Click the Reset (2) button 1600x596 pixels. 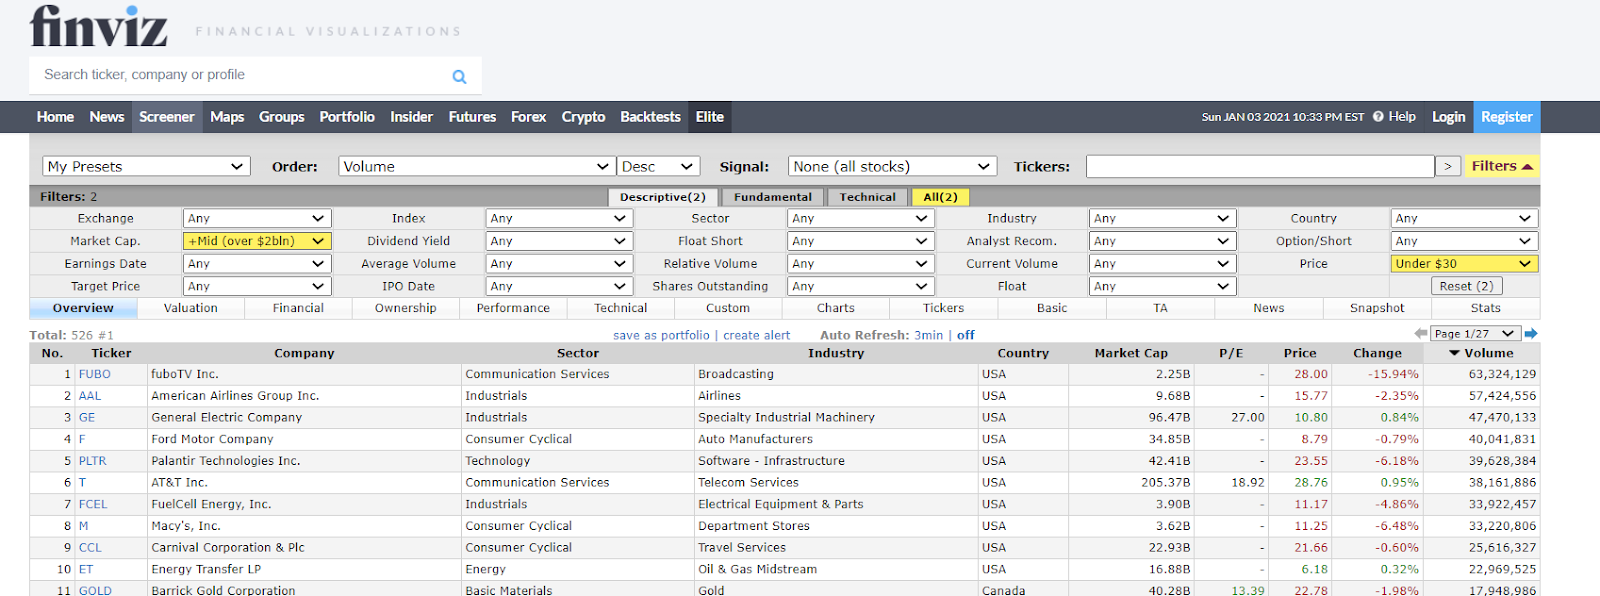tap(1466, 286)
